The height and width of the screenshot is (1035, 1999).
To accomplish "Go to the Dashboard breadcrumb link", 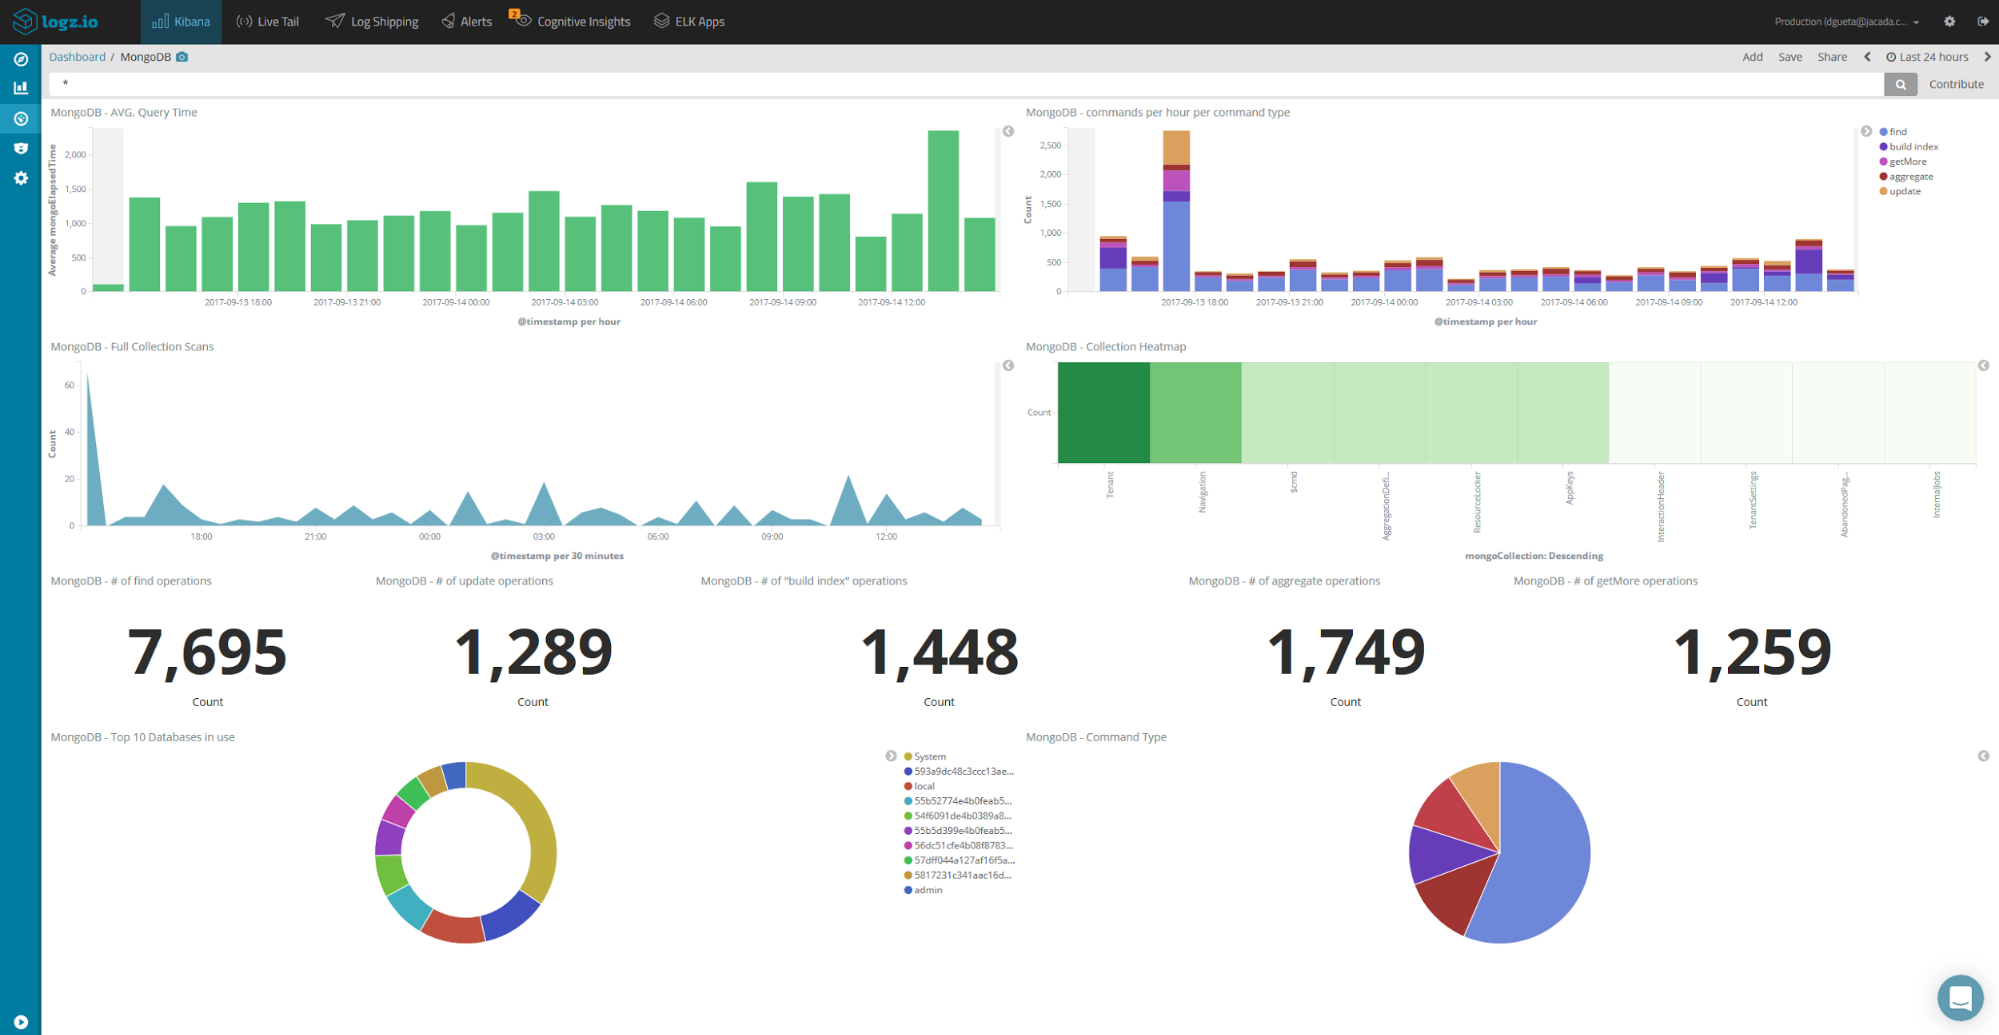I will pyautogui.click(x=77, y=57).
